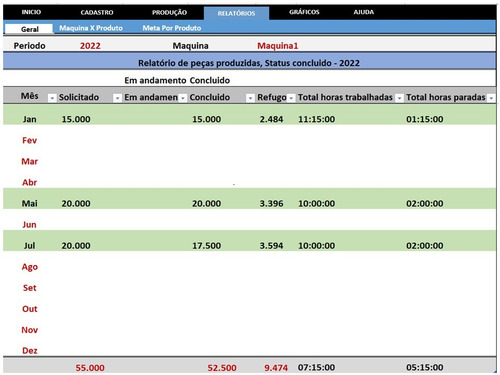Viewport: 500px width, 375px height.
Task: Open the AJUDA tab
Action: tap(364, 12)
